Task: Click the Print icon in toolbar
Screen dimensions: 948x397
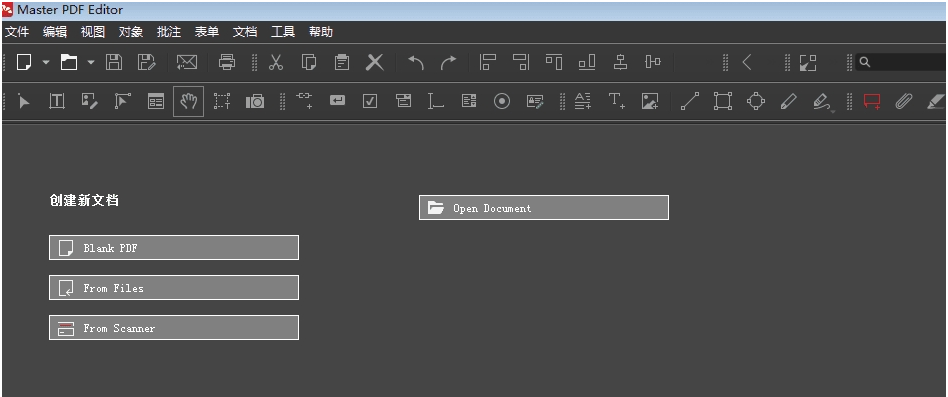Action: click(227, 62)
